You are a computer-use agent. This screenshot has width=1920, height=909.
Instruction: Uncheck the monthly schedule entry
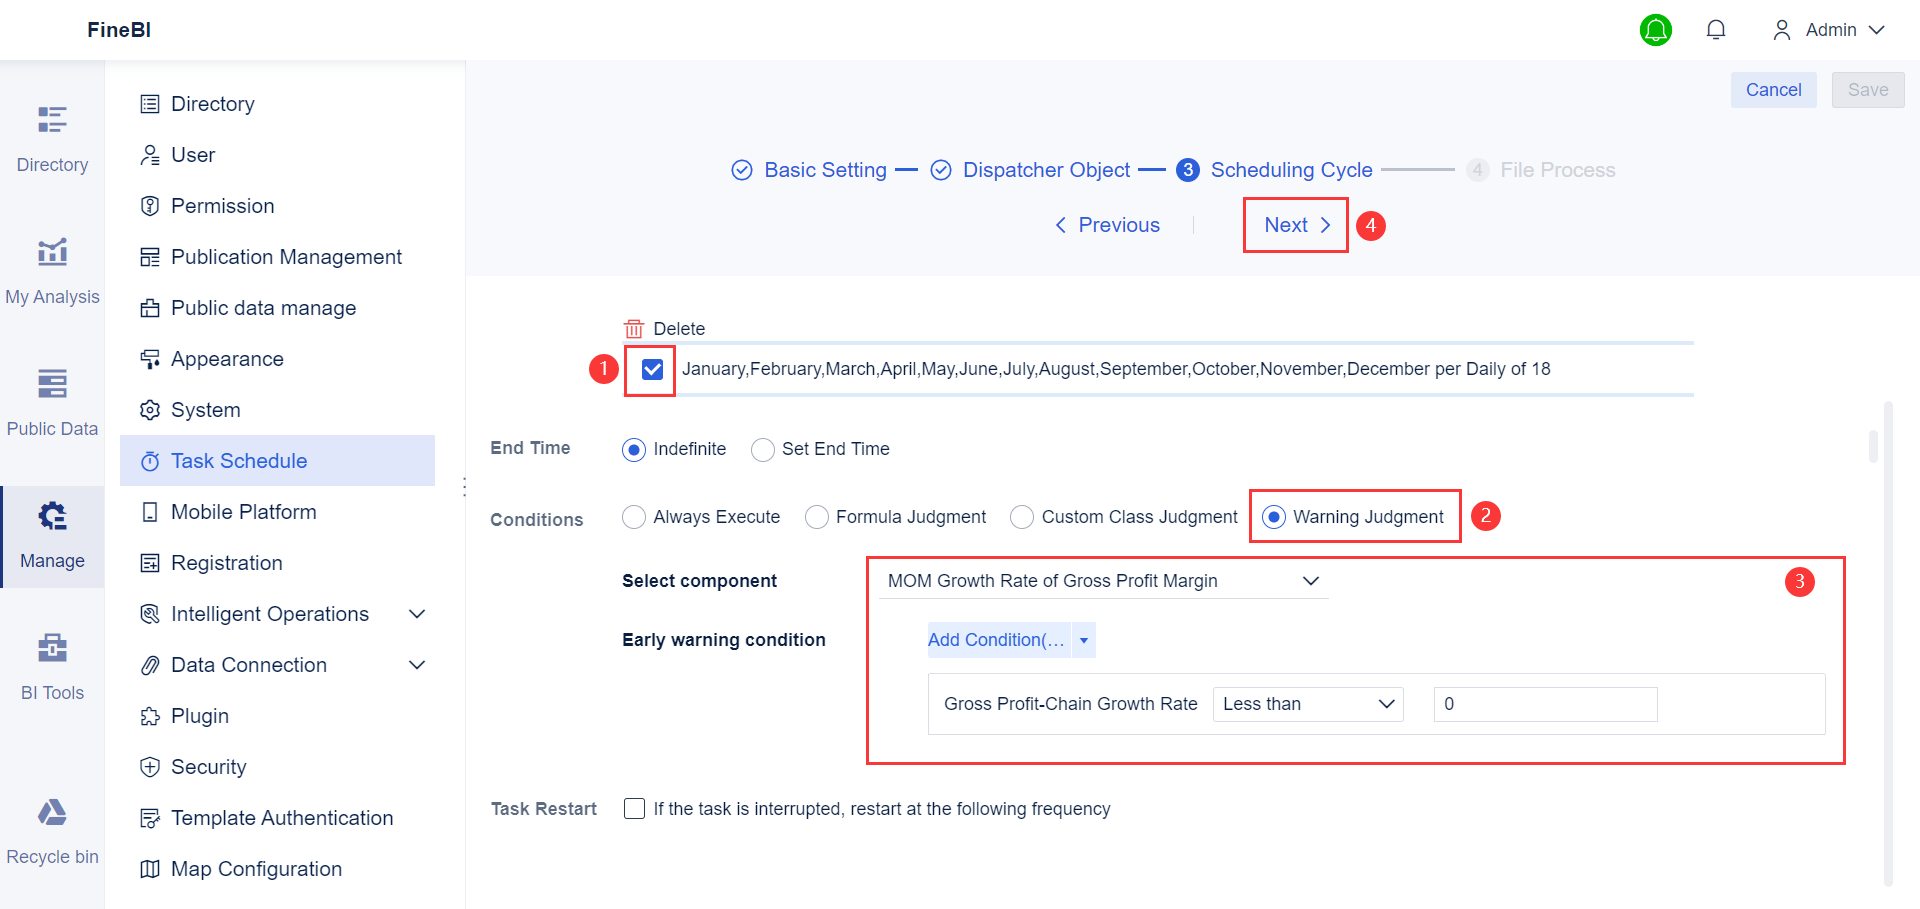pyautogui.click(x=650, y=370)
